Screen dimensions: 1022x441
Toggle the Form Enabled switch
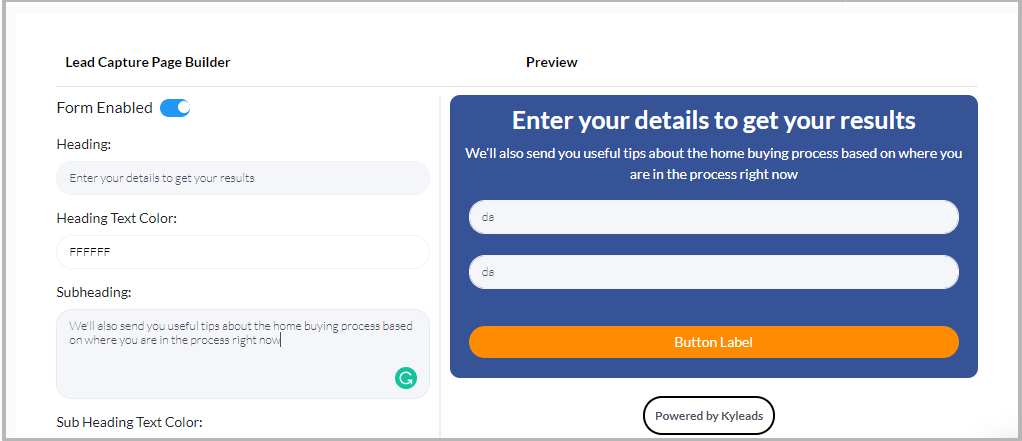175,108
